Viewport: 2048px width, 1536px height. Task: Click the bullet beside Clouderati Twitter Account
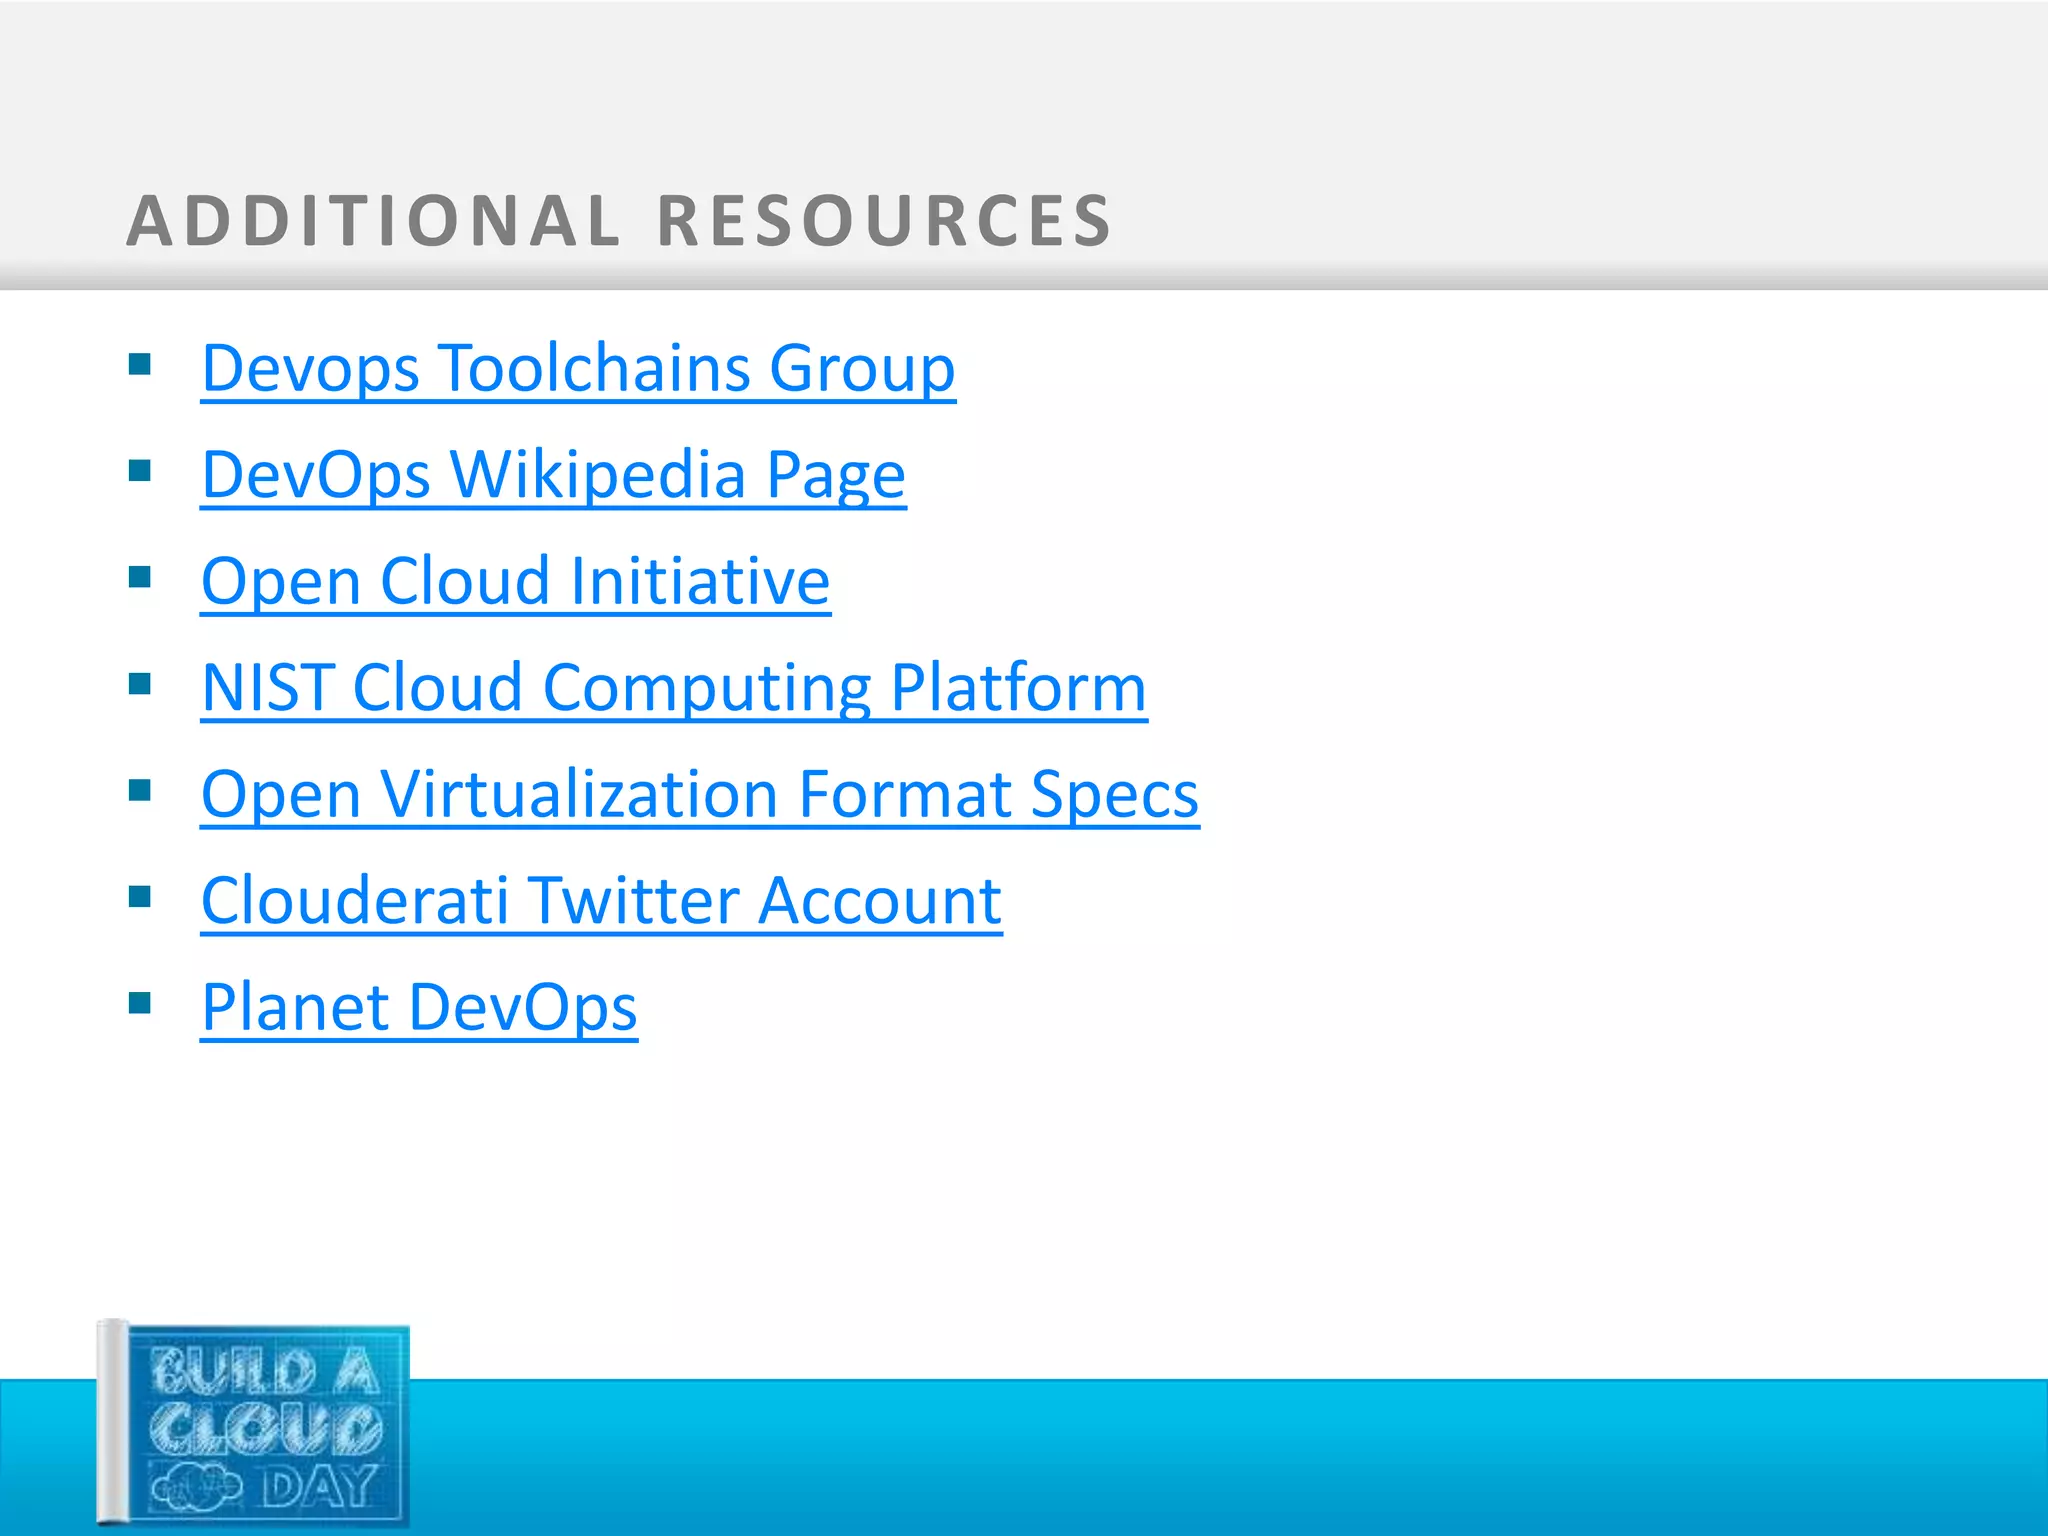click(x=140, y=897)
